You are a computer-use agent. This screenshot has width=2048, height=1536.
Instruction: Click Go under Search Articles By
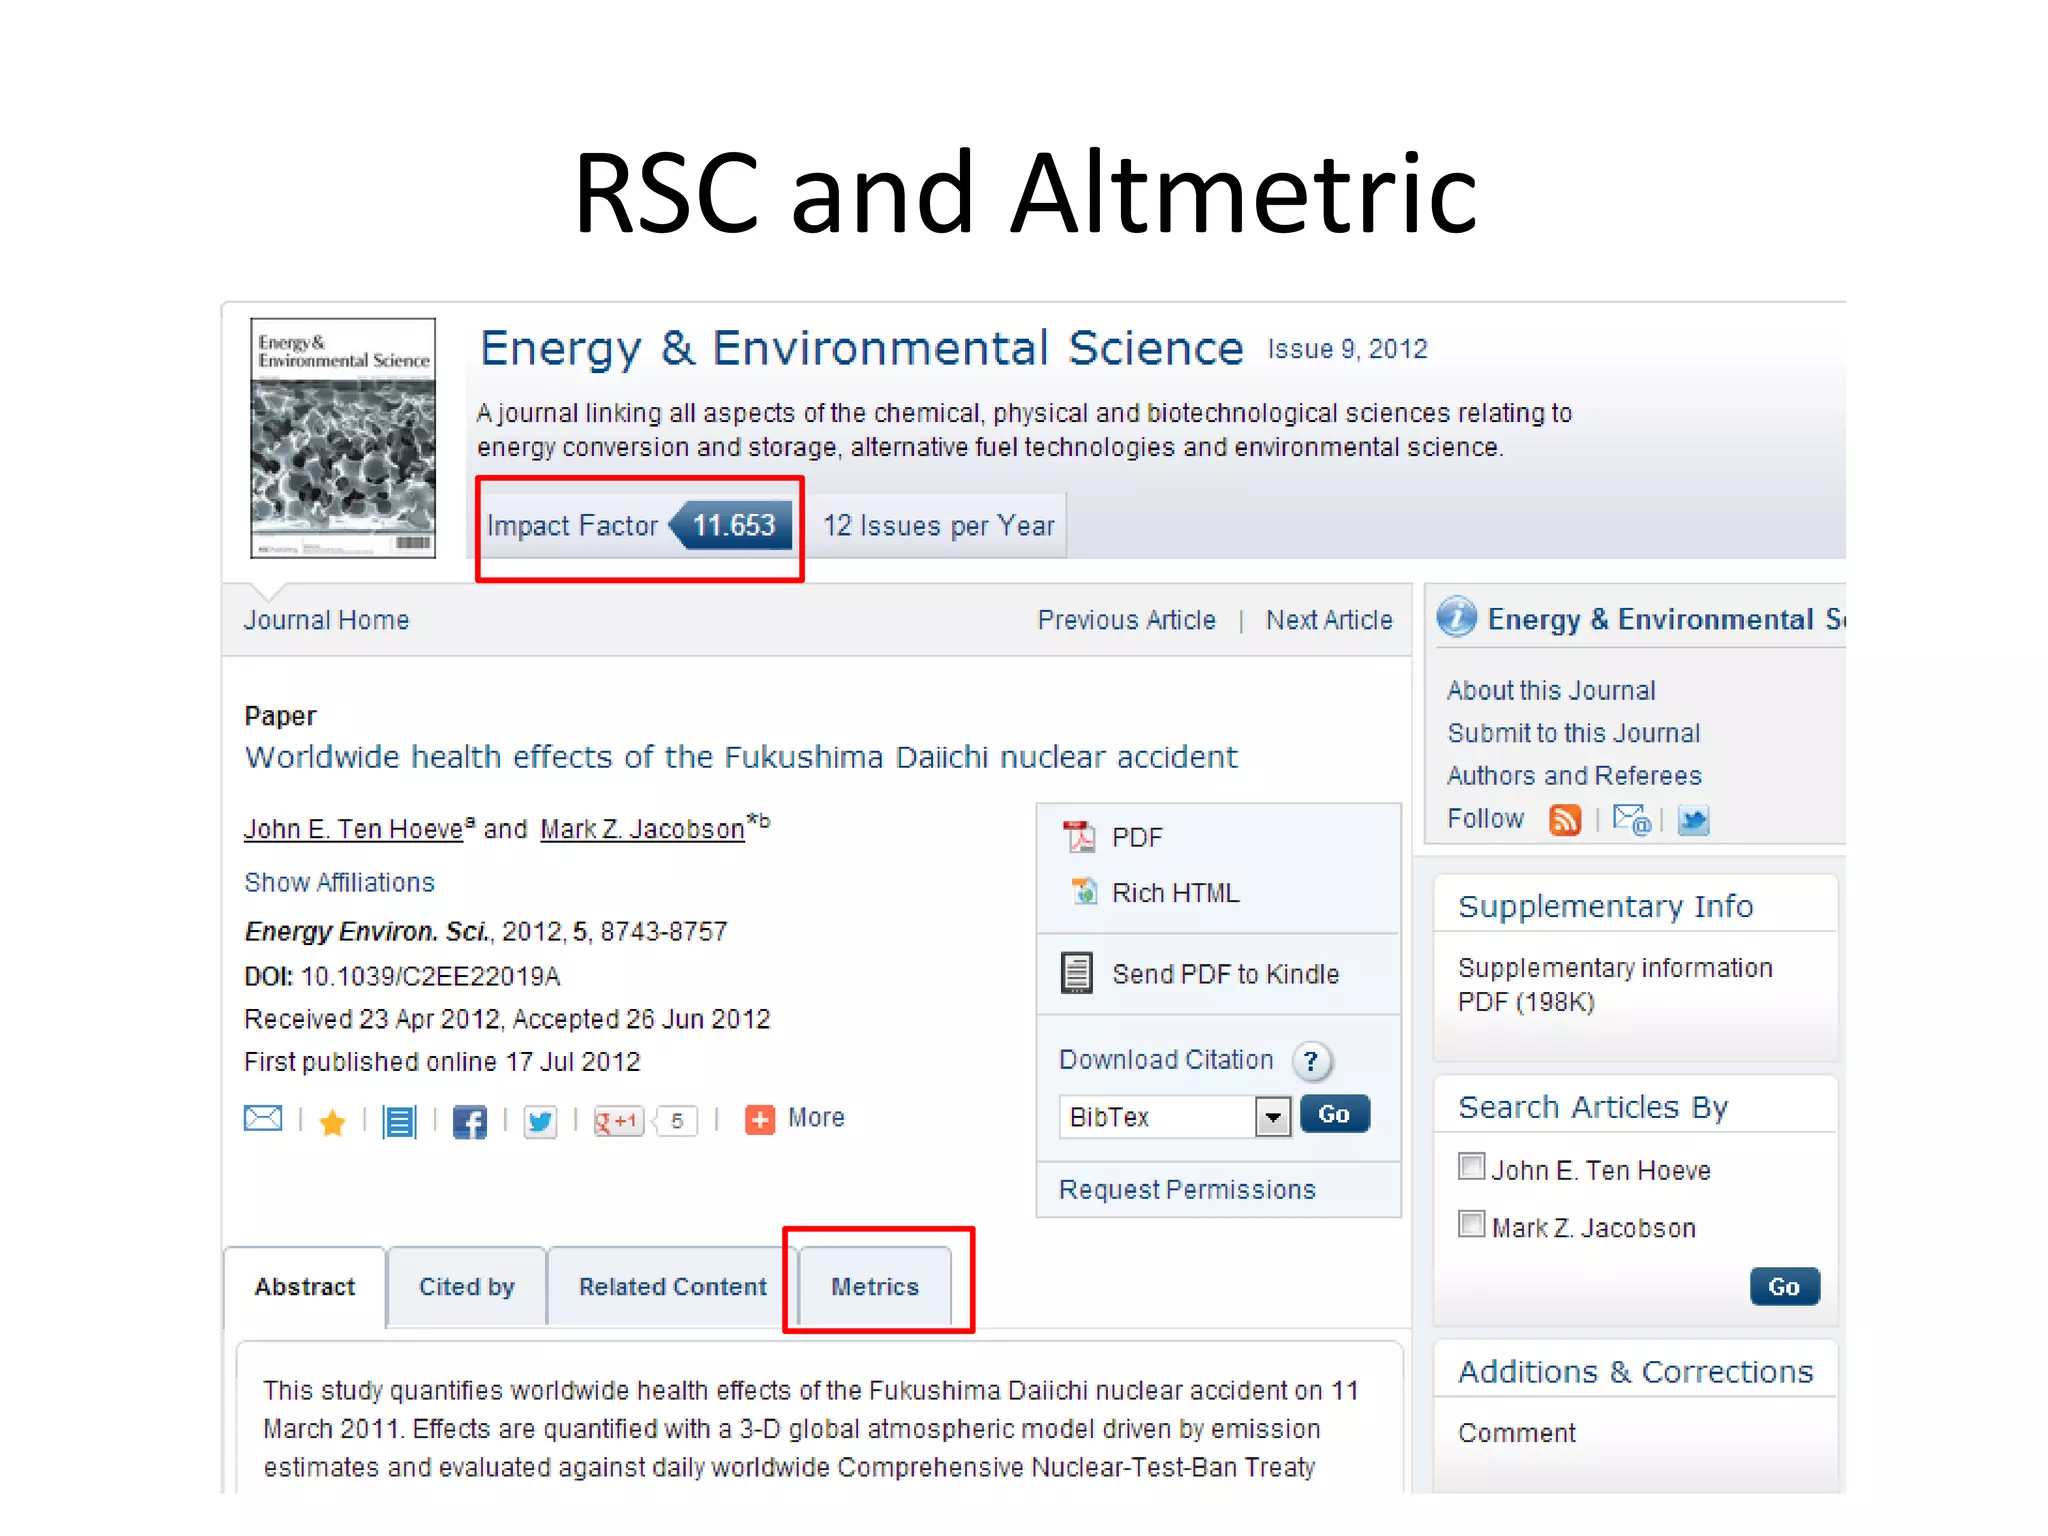tap(1785, 1286)
